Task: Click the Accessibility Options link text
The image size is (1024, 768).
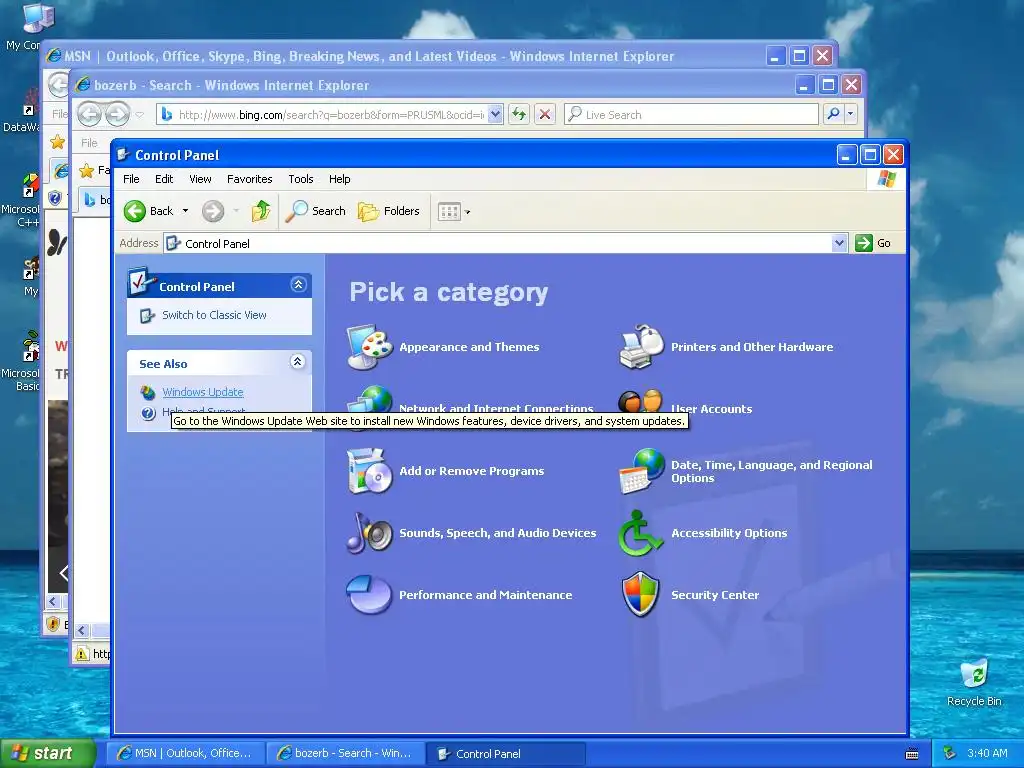Action: [729, 533]
